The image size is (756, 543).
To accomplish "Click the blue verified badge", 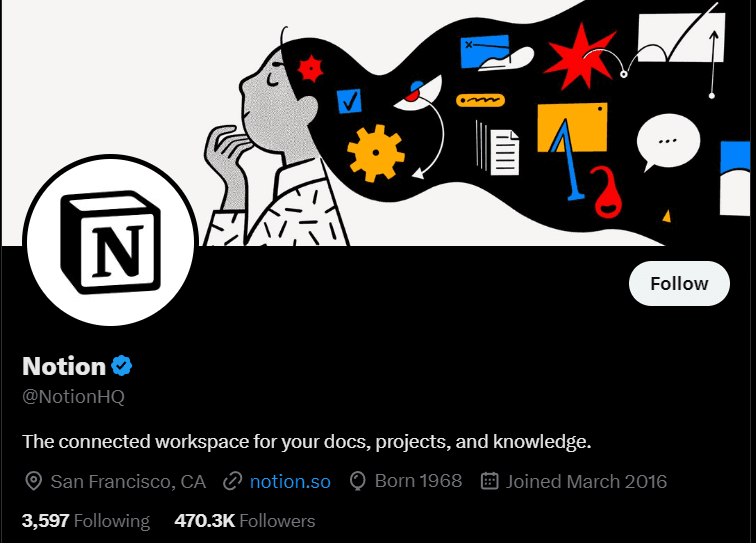I will 122,366.
